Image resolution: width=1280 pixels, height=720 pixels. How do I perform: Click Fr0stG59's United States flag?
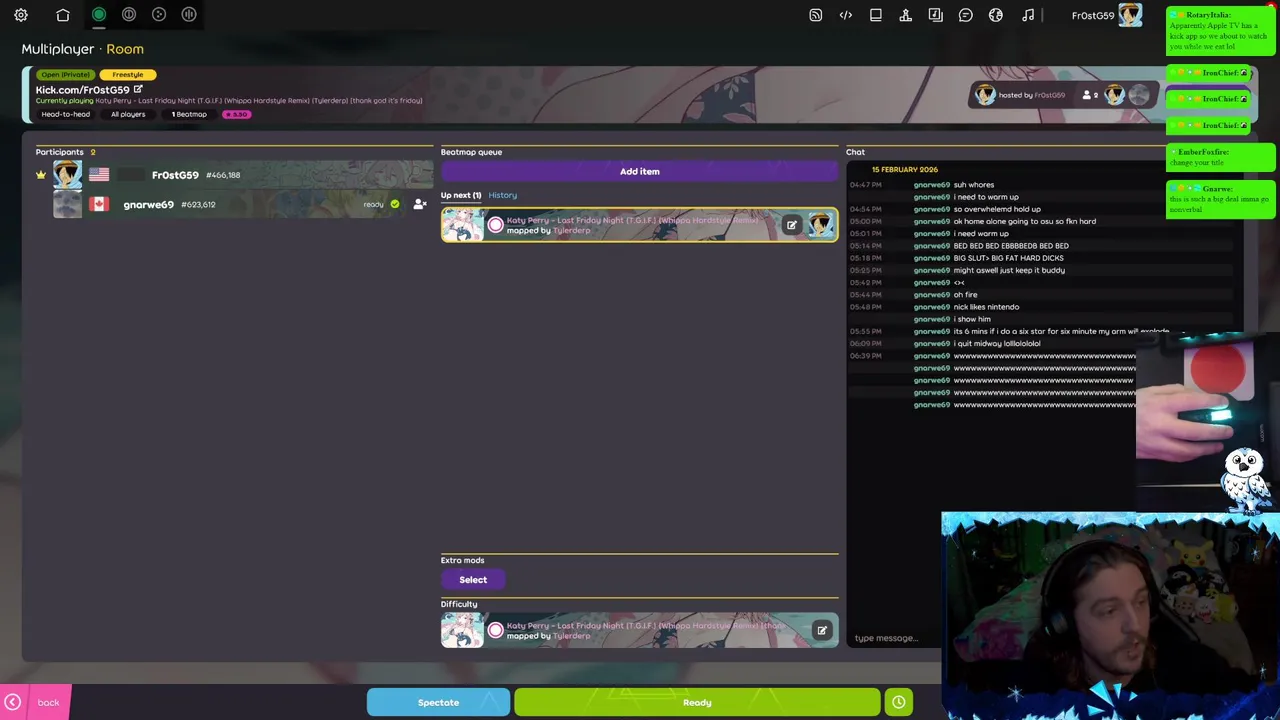99,175
